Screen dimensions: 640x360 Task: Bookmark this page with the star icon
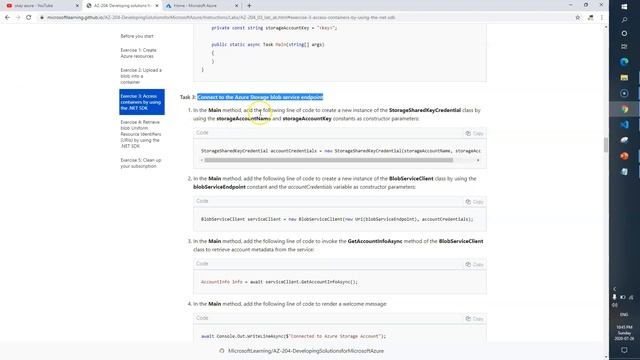point(578,18)
